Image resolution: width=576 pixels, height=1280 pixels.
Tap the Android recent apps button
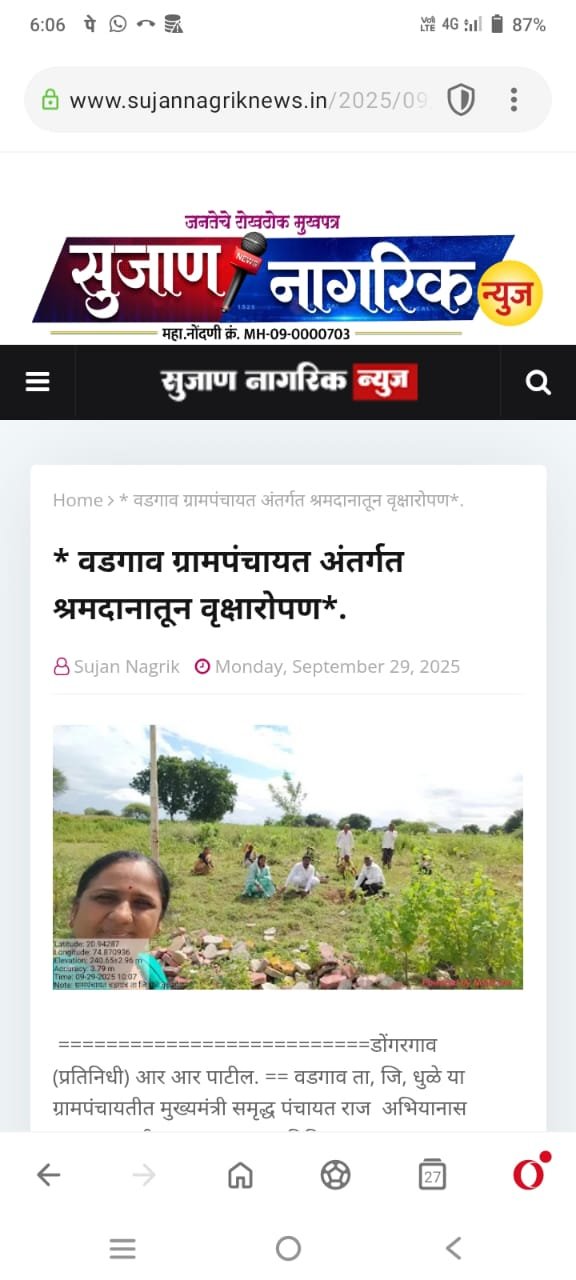coord(122,1248)
